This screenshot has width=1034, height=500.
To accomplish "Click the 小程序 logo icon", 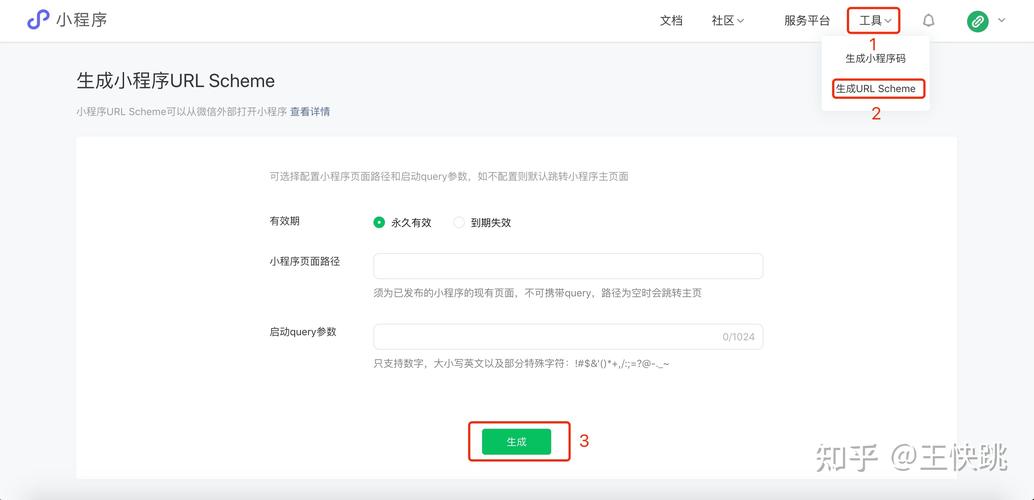I will point(38,20).
